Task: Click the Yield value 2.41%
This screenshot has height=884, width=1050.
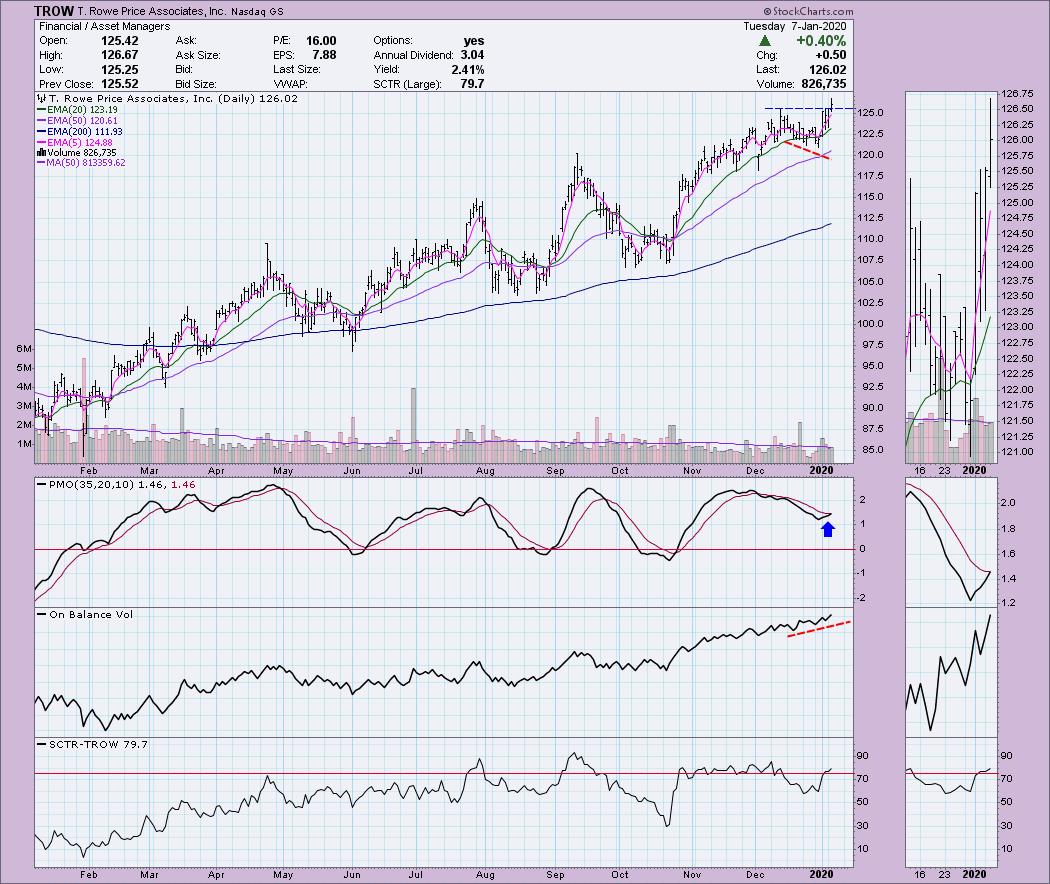Action: tap(467, 70)
